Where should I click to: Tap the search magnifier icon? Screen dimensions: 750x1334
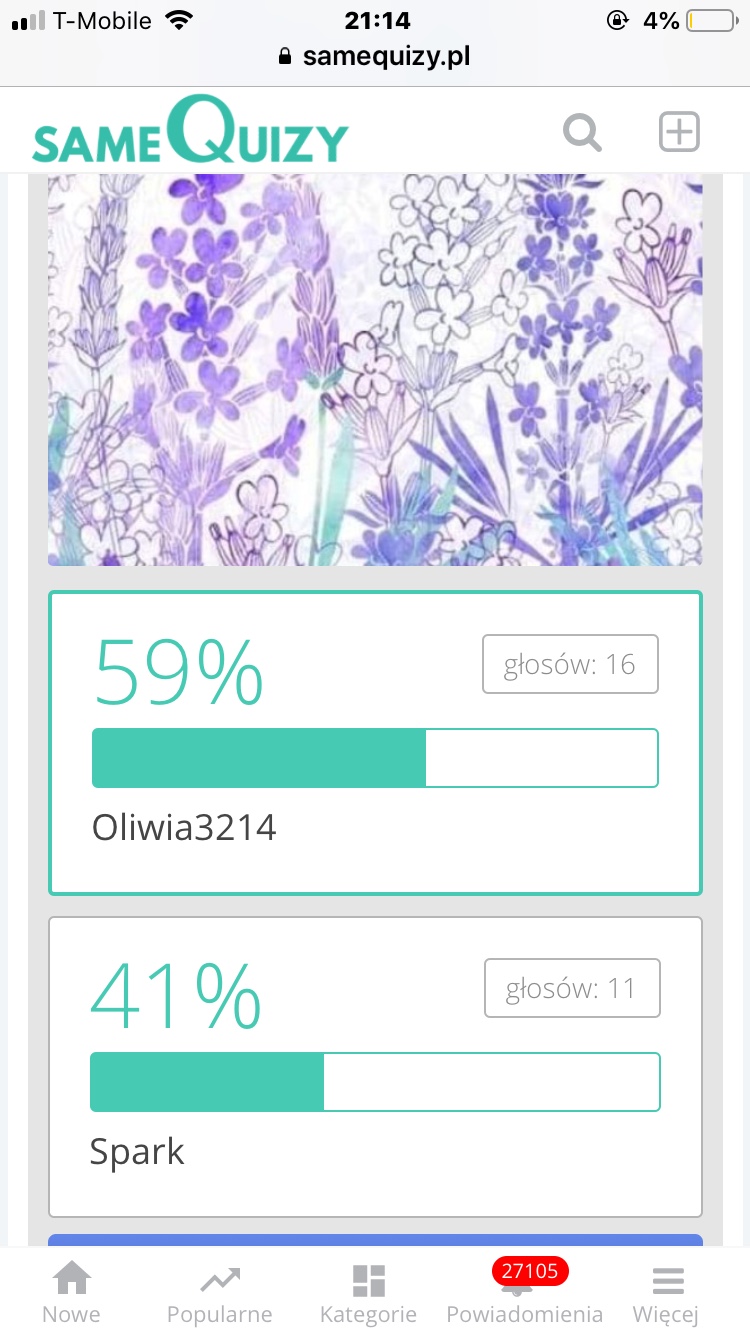(582, 132)
